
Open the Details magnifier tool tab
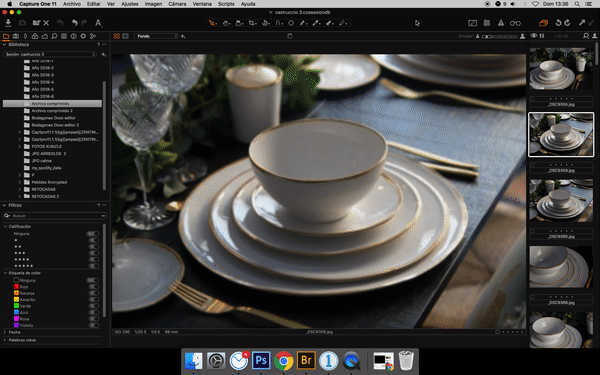54,36
